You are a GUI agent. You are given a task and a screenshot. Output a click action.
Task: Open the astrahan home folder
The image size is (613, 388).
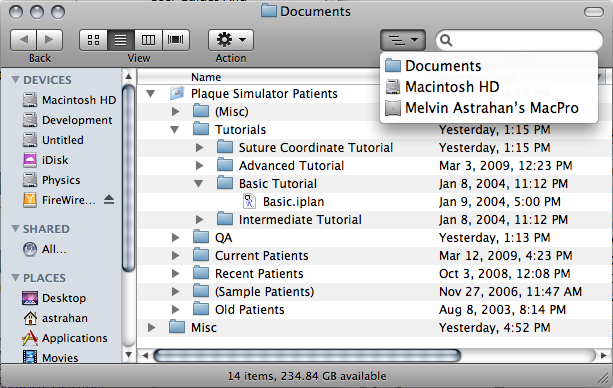pyautogui.click(x=55, y=318)
